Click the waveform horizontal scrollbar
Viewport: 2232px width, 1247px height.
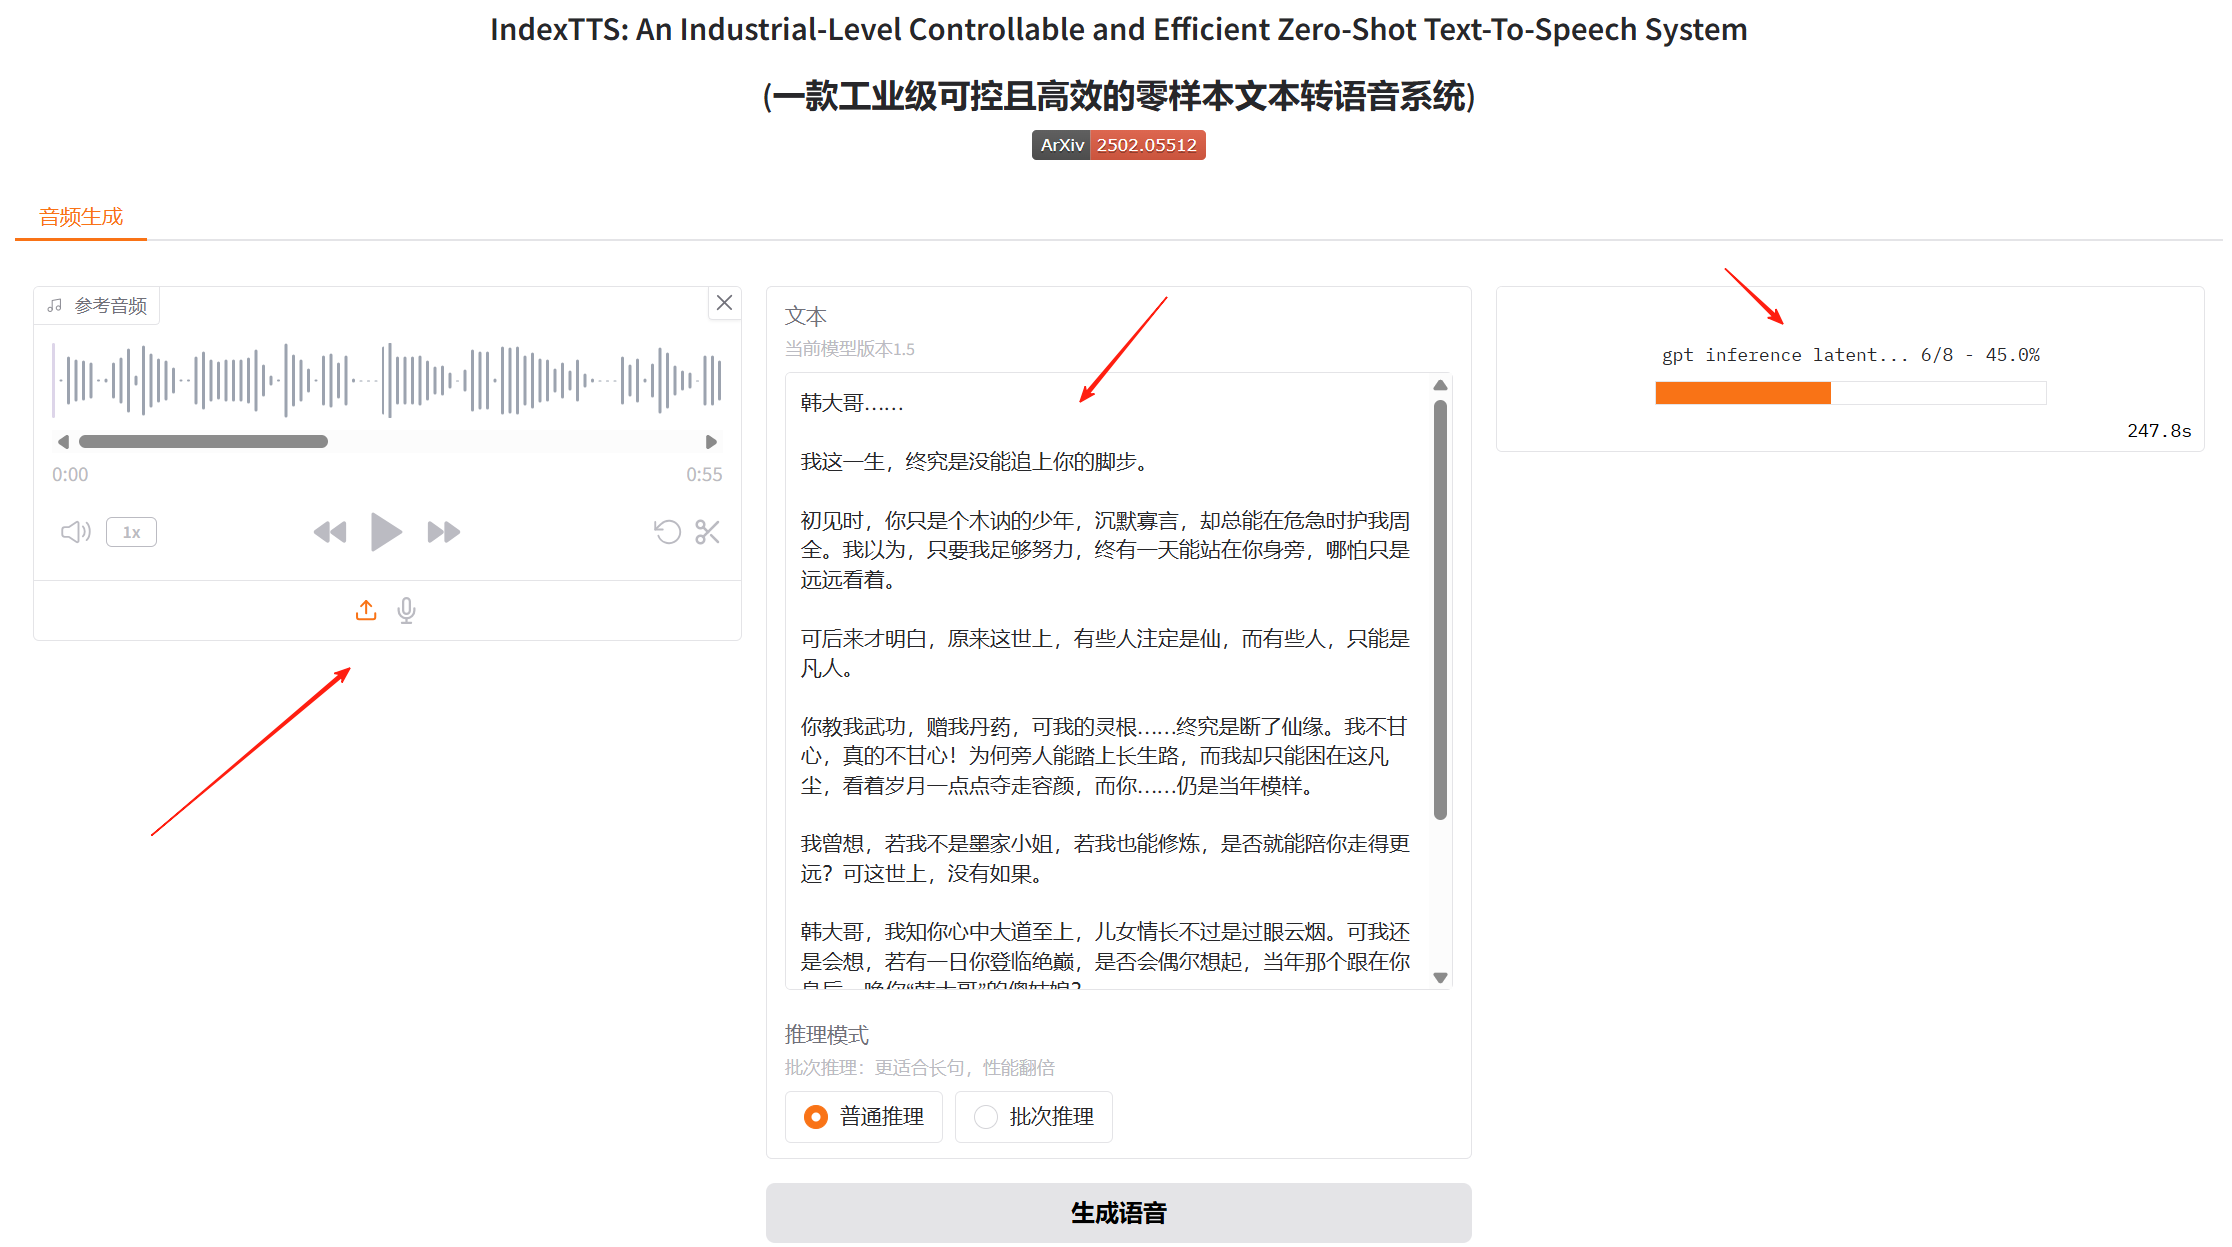click(203, 442)
